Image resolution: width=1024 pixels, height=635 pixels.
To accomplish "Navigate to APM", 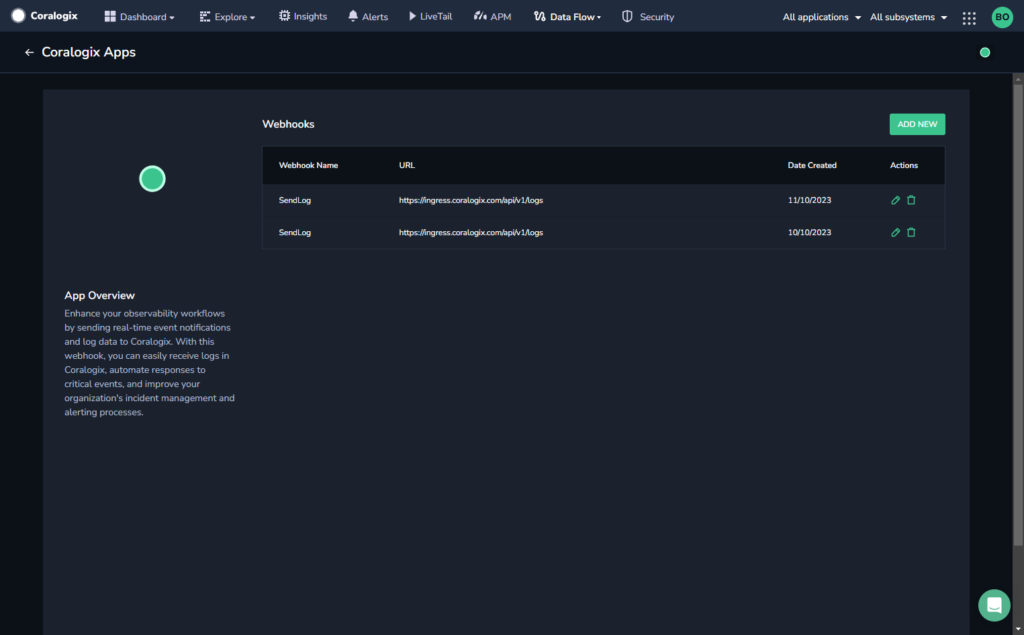I will (x=492, y=16).
